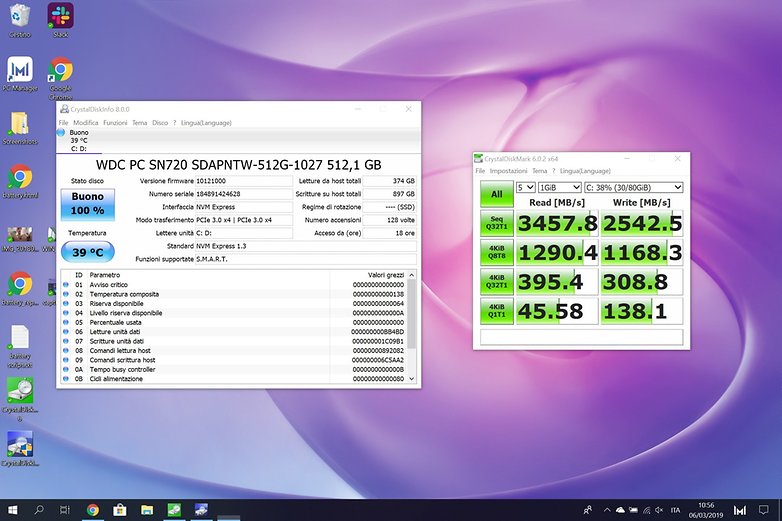The height and width of the screenshot is (521, 782).
Task: Open Lingua(Language) menu in CrystalDiskInfo
Action: pyautogui.click(x=206, y=123)
